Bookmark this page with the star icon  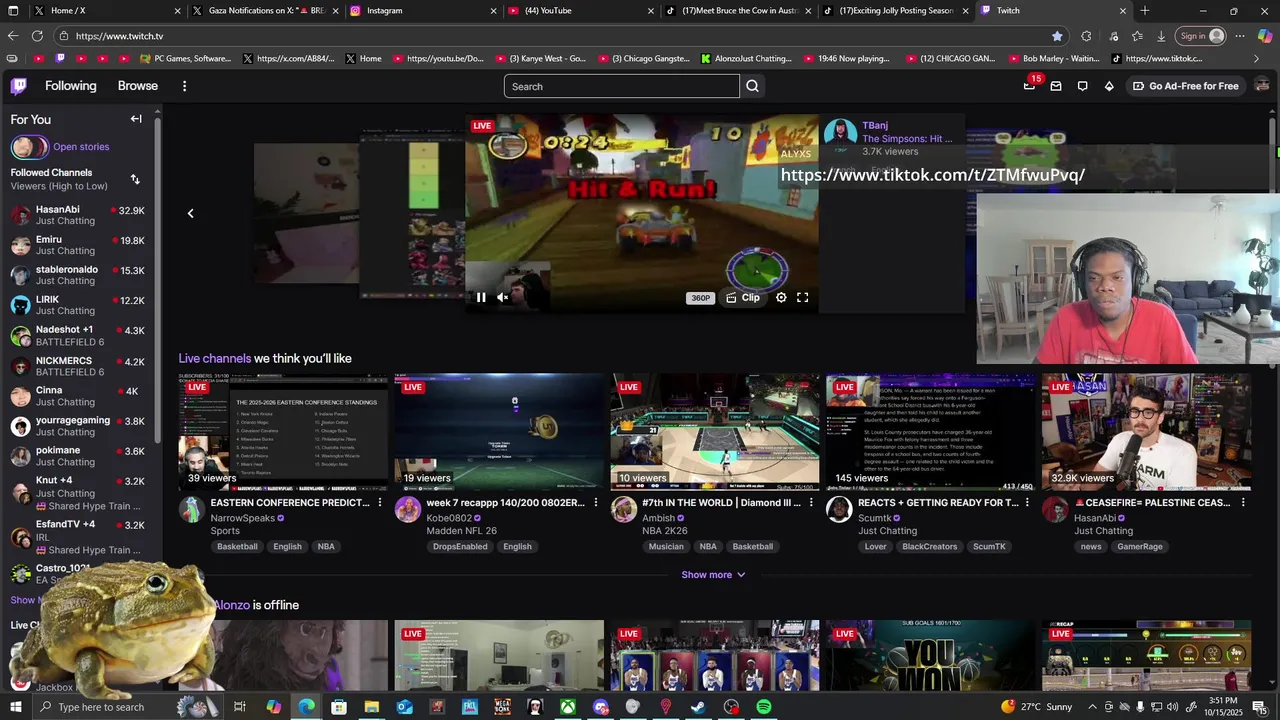[1057, 36]
